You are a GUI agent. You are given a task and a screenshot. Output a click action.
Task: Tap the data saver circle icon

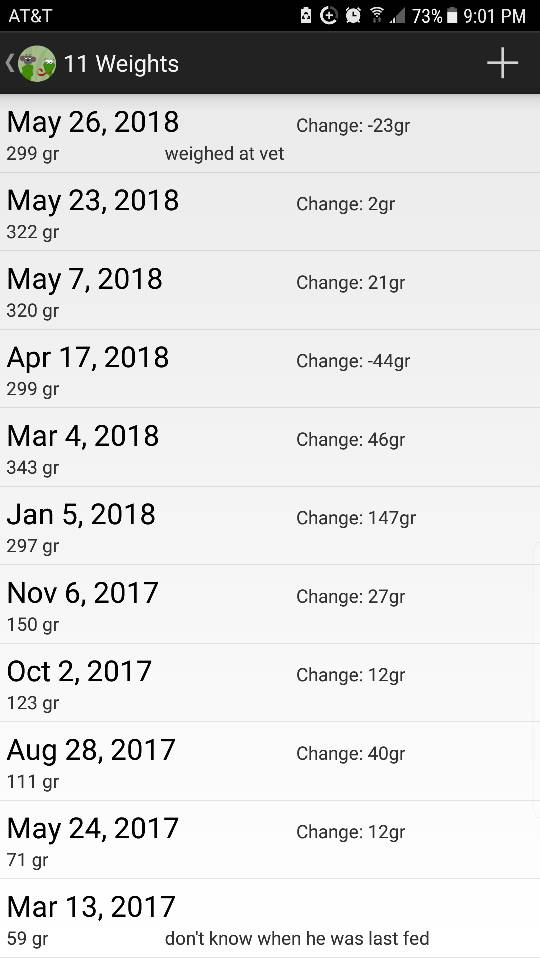[329, 16]
